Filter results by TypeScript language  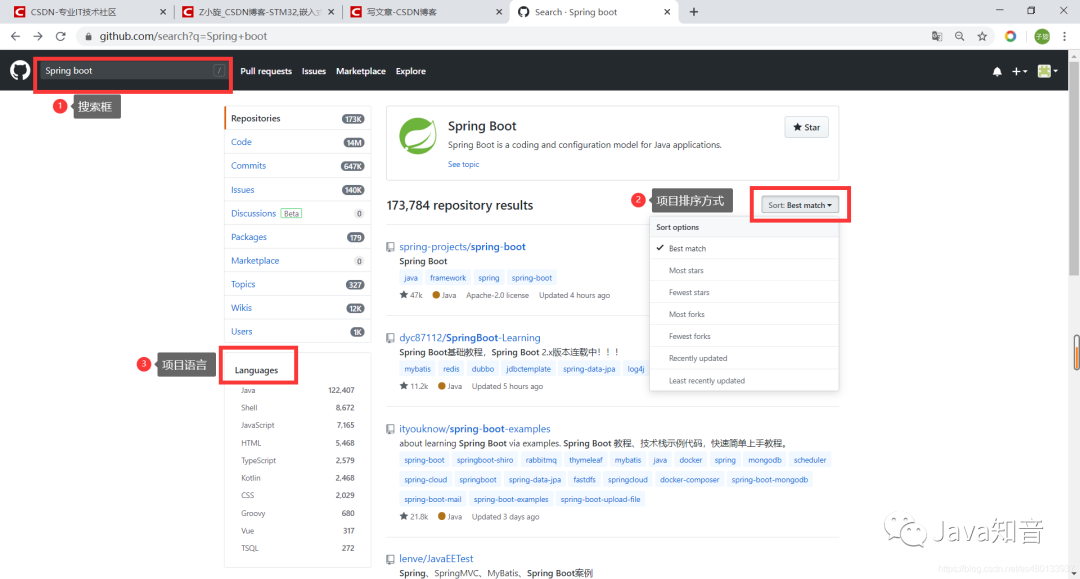click(x=298, y=461)
